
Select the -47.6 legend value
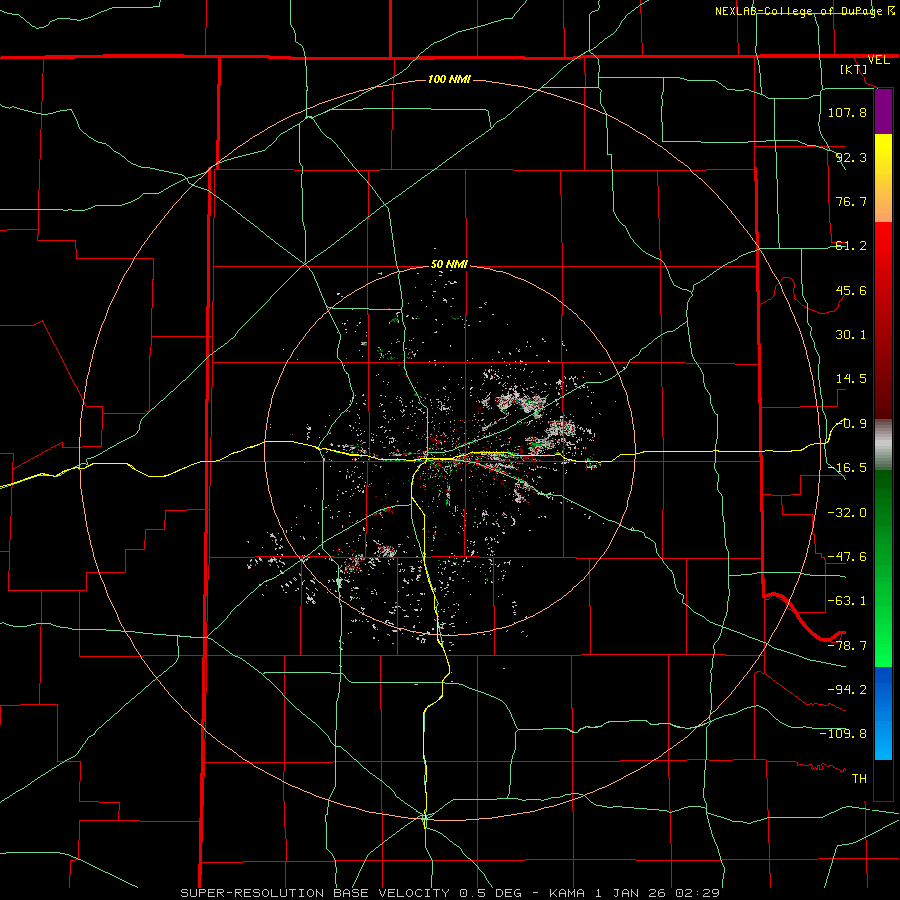point(847,557)
